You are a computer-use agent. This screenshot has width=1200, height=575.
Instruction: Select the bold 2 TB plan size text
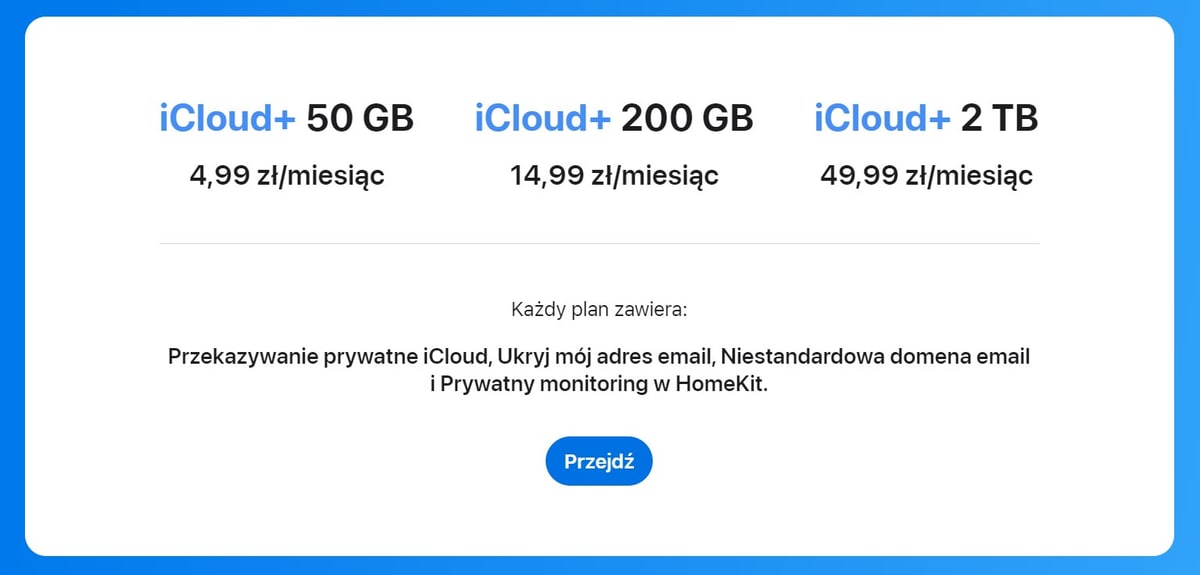[x=999, y=119]
